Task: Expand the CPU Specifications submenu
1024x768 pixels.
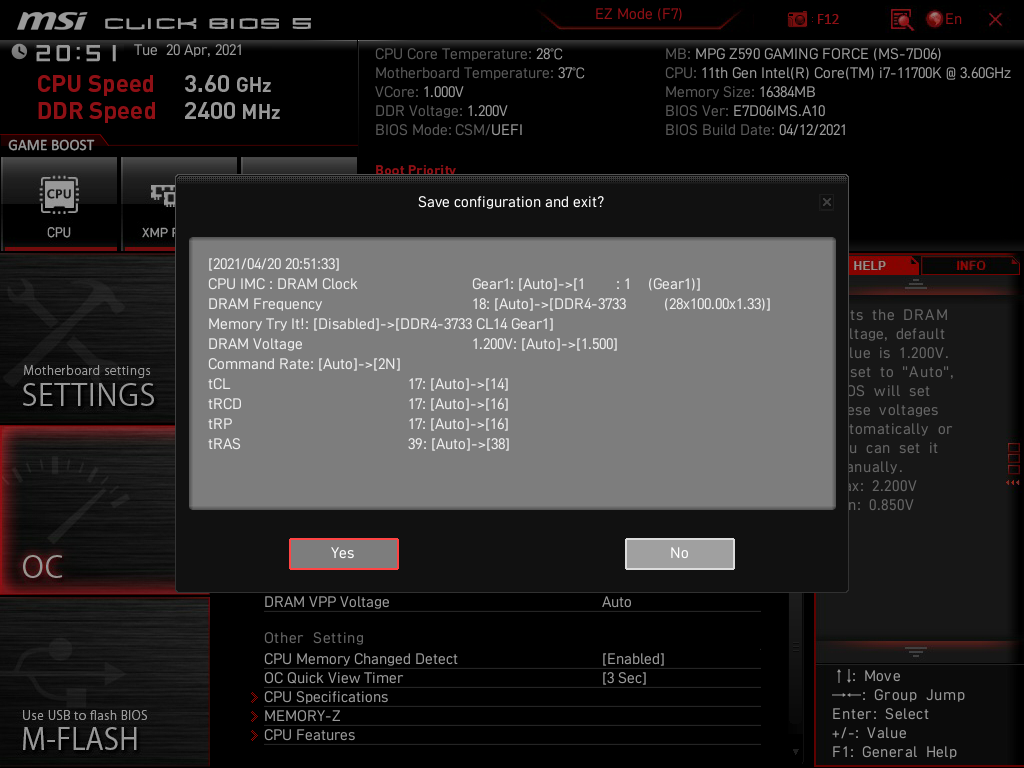Action: tap(325, 697)
